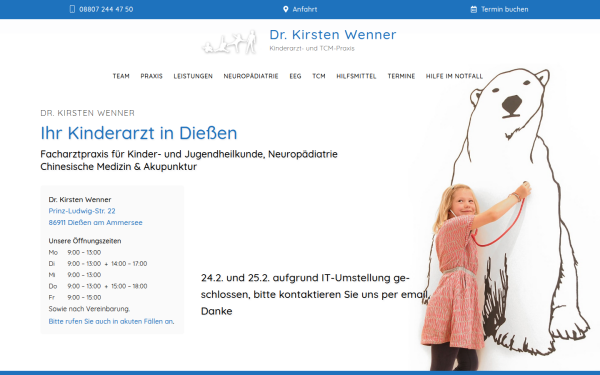The width and height of the screenshot is (600, 375).
Task: Click the map pin icon beside Anfahrt
Action: tap(285, 9)
